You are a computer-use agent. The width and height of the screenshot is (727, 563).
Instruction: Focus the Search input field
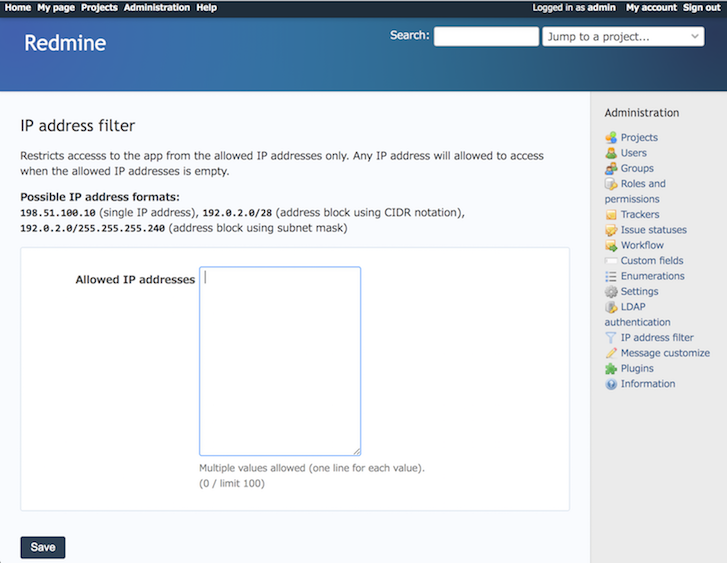(486, 37)
